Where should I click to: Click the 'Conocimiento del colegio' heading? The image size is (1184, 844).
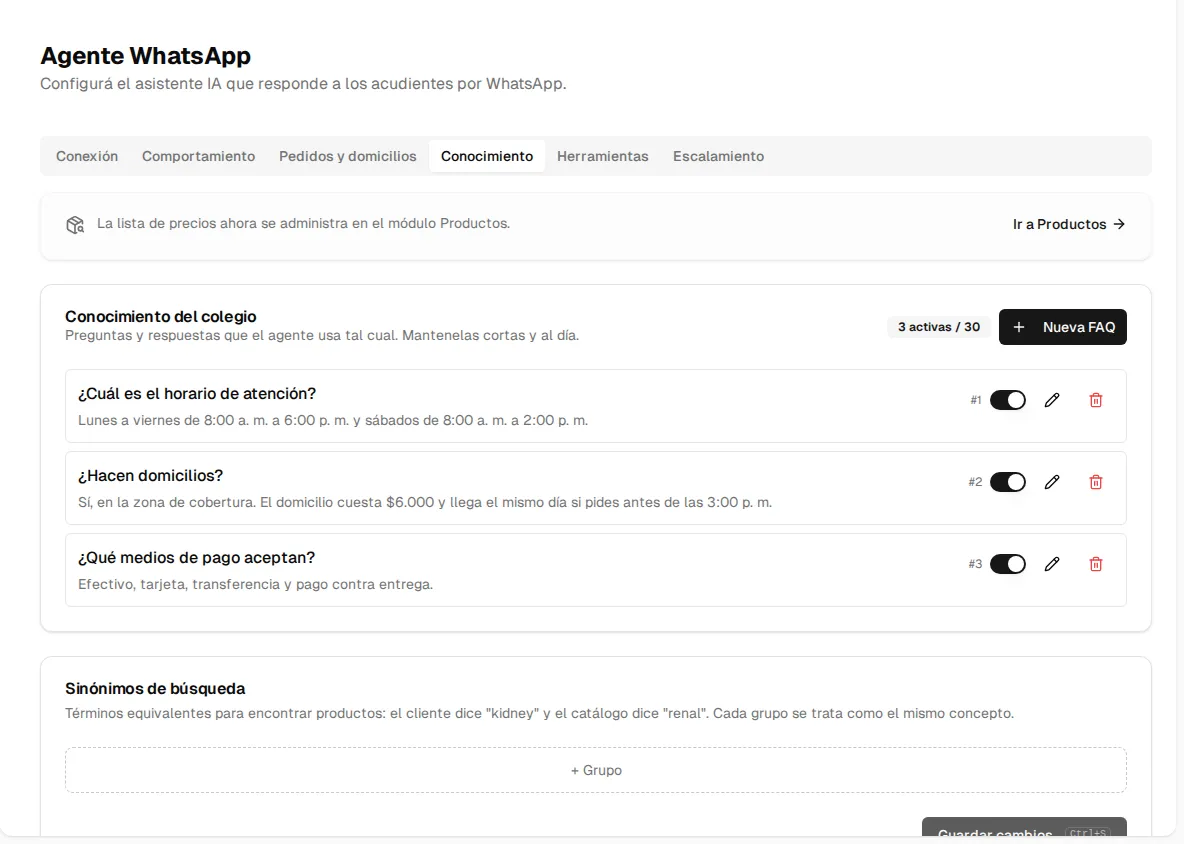[161, 316]
